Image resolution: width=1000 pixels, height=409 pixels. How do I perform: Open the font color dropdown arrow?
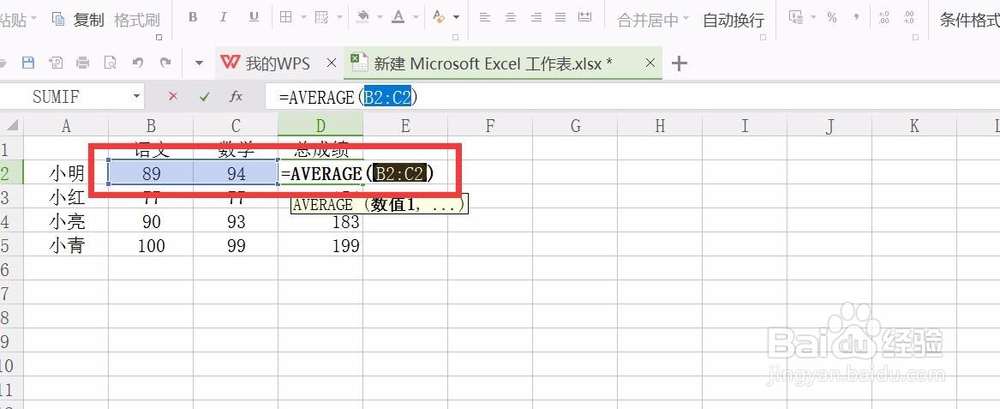point(416,18)
